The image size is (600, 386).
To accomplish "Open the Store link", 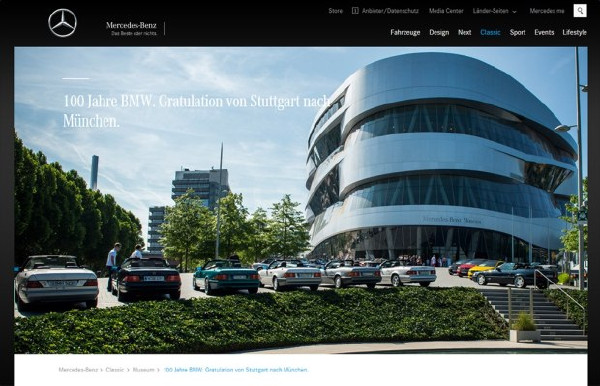I will click(336, 11).
